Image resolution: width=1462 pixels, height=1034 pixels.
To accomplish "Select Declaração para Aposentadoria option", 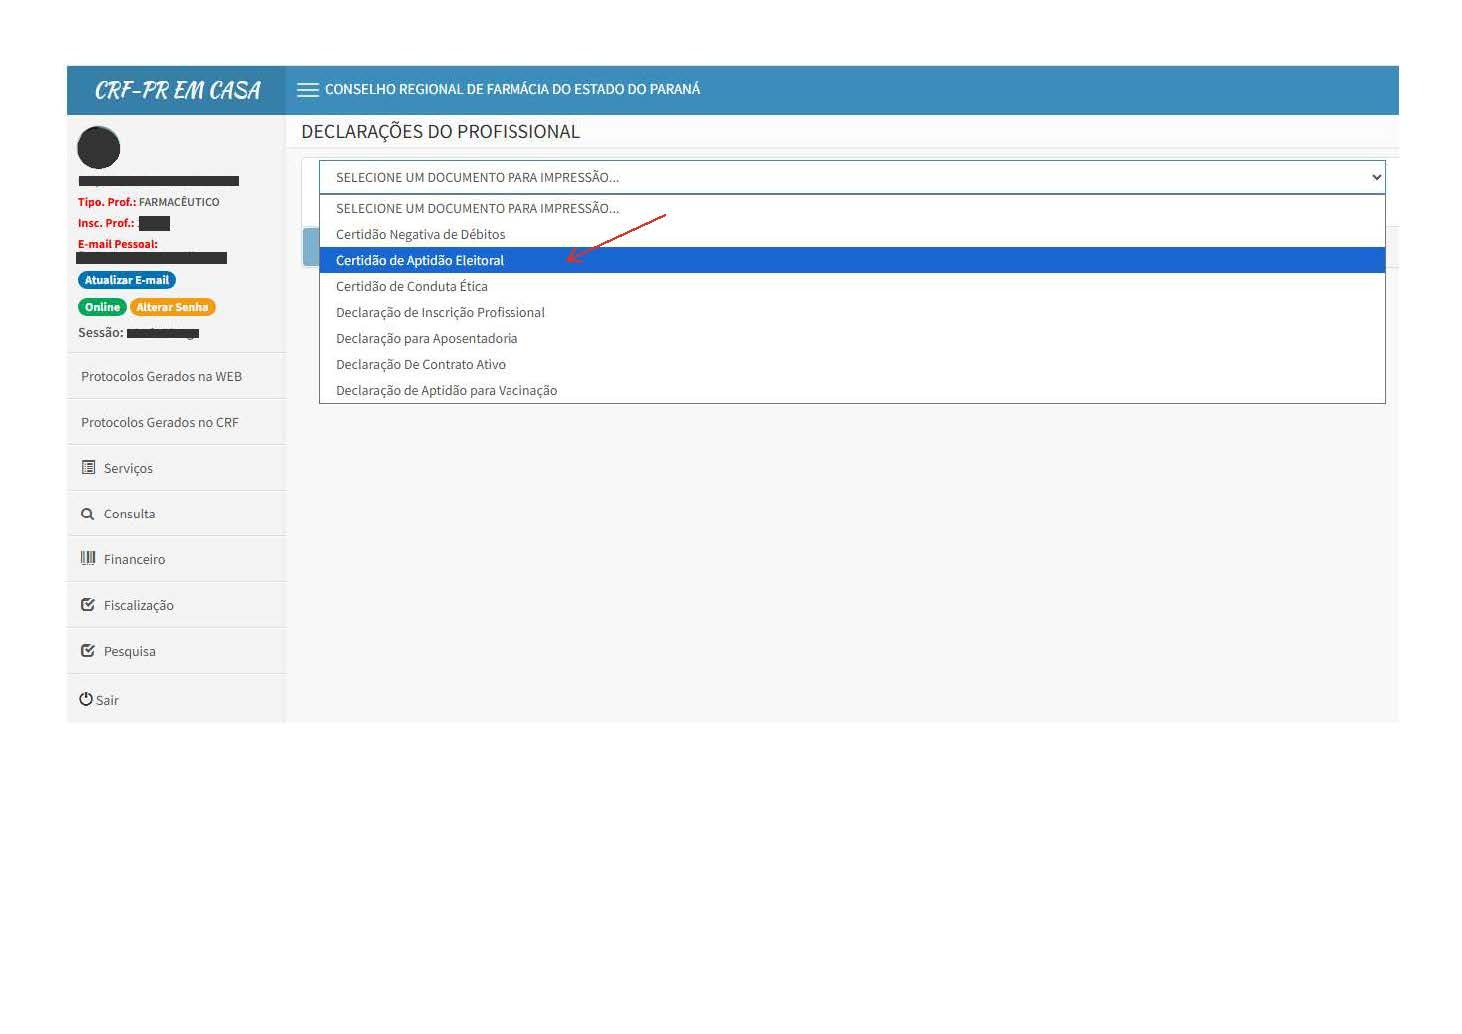I will coord(426,338).
